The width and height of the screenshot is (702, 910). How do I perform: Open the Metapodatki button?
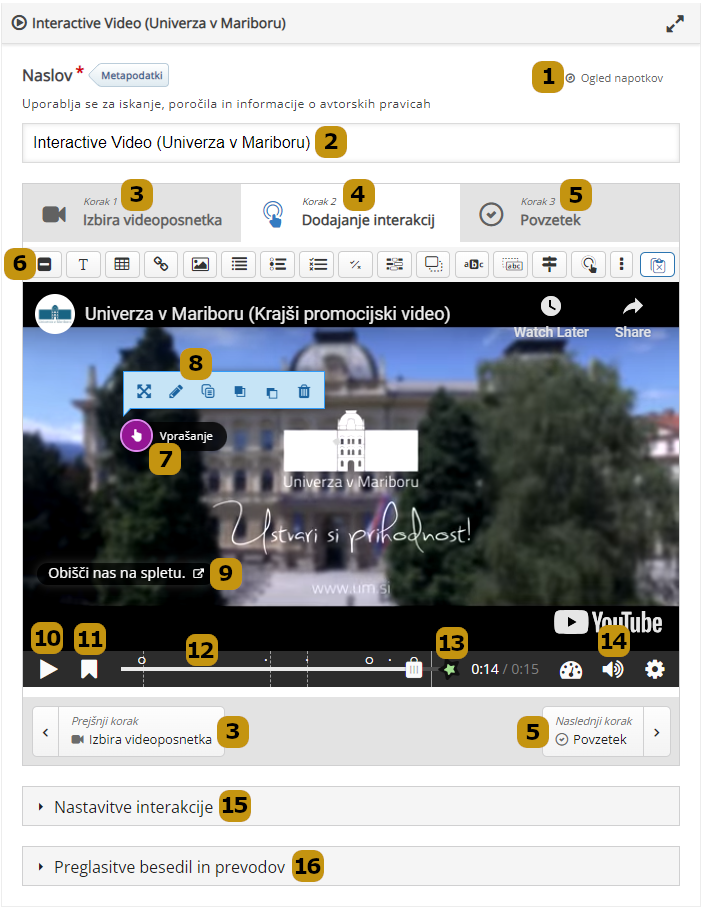coord(129,75)
